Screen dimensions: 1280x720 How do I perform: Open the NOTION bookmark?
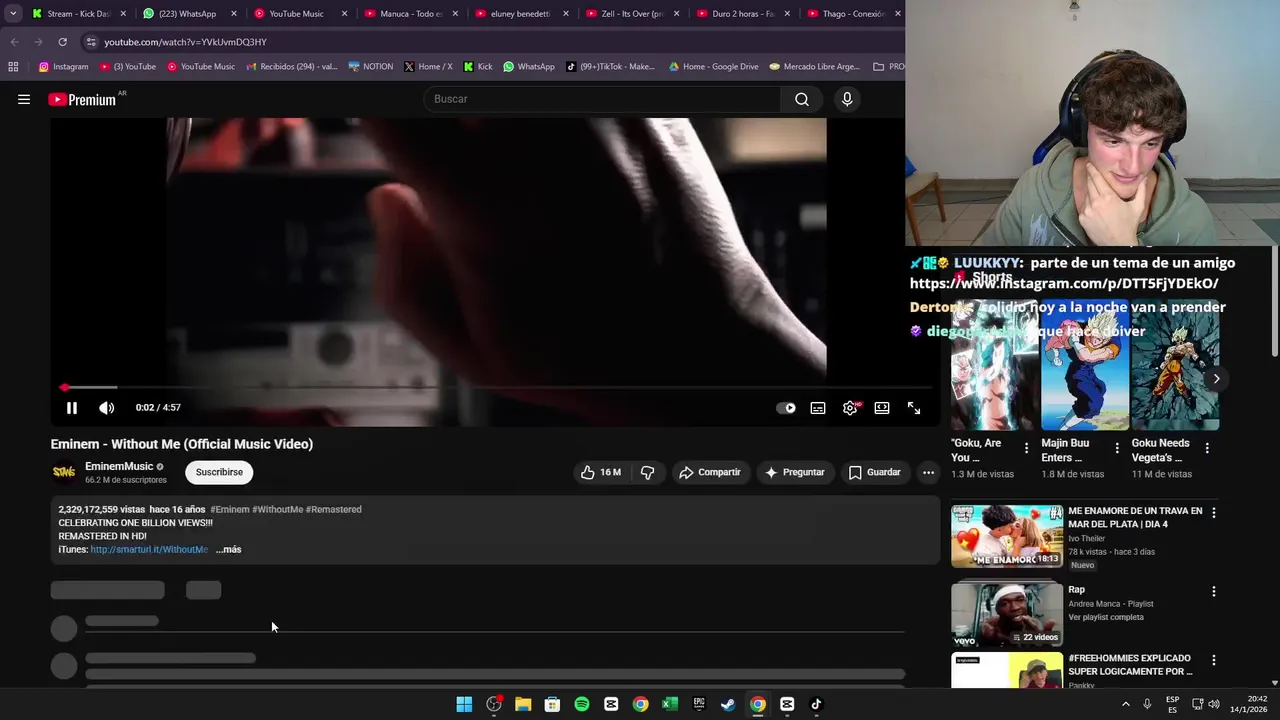coord(371,67)
